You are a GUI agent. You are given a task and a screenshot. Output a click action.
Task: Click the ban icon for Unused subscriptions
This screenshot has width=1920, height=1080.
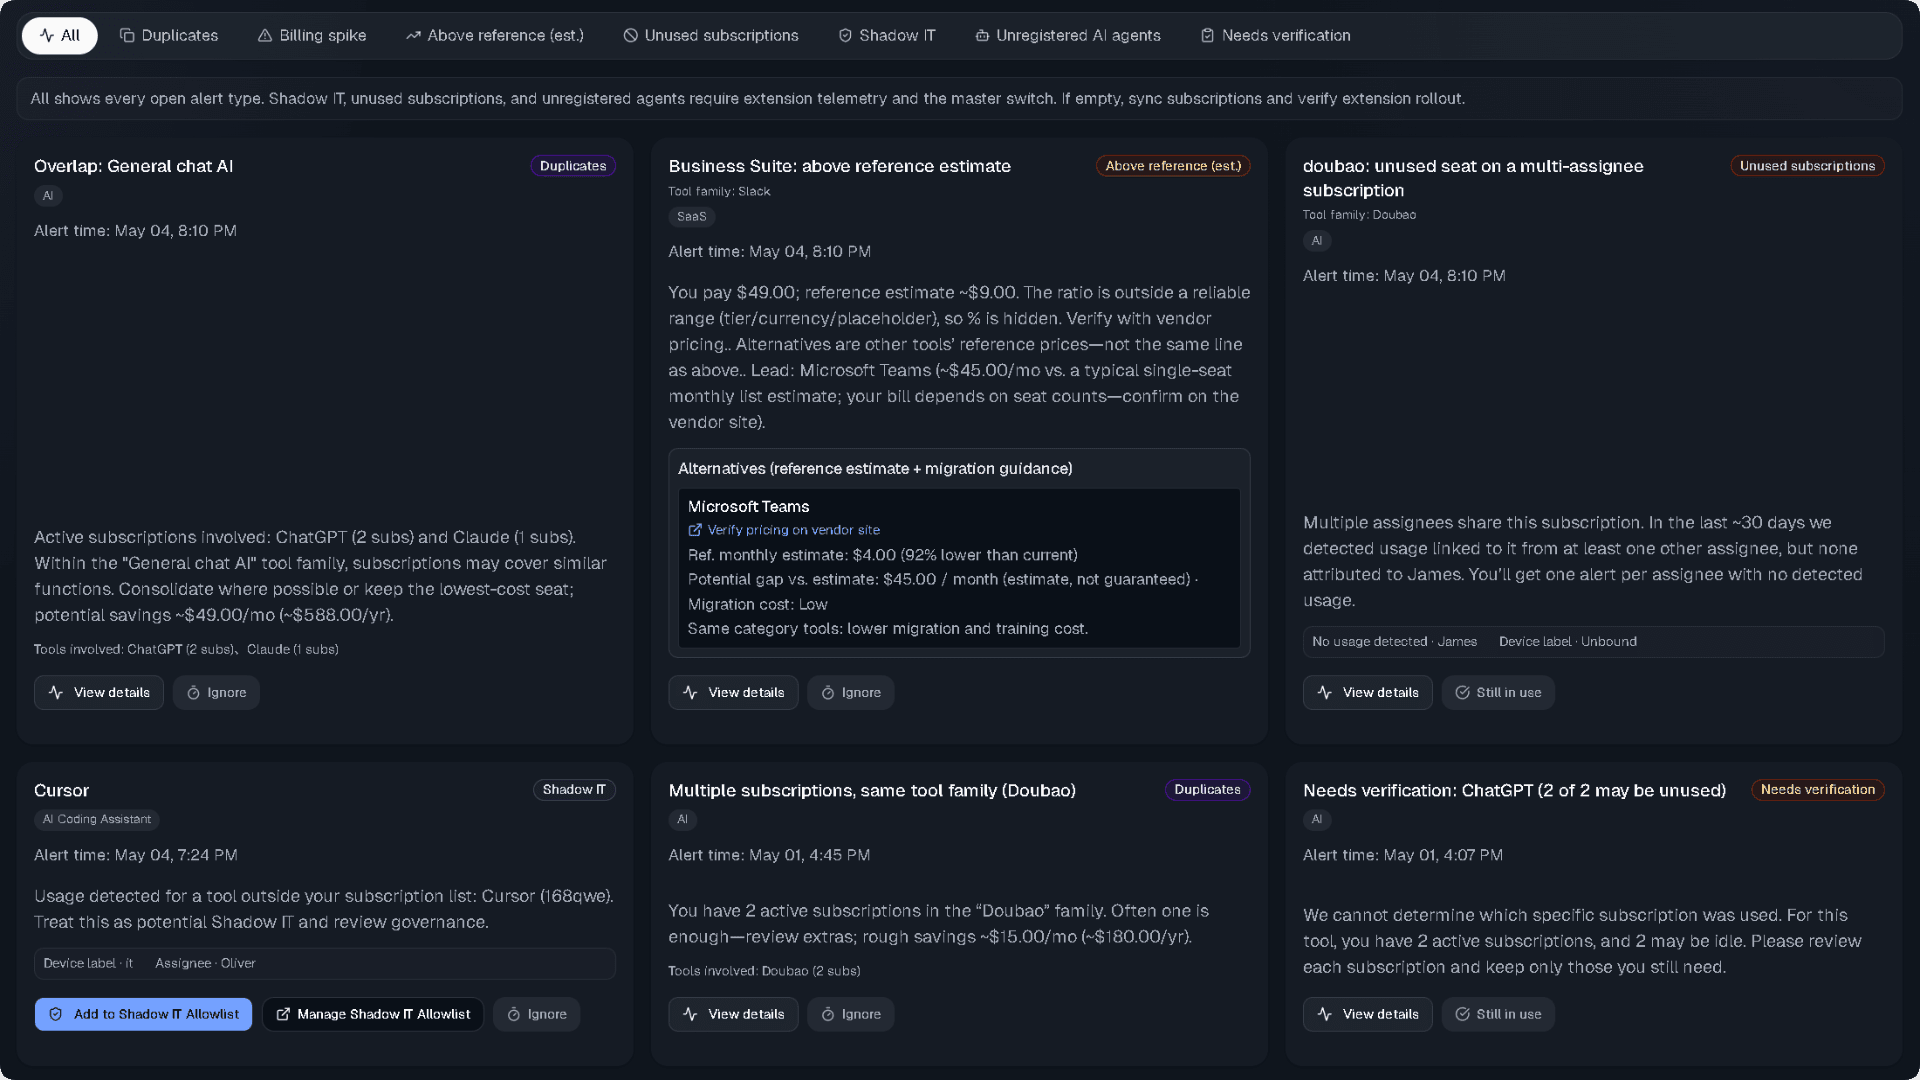[630, 36]
